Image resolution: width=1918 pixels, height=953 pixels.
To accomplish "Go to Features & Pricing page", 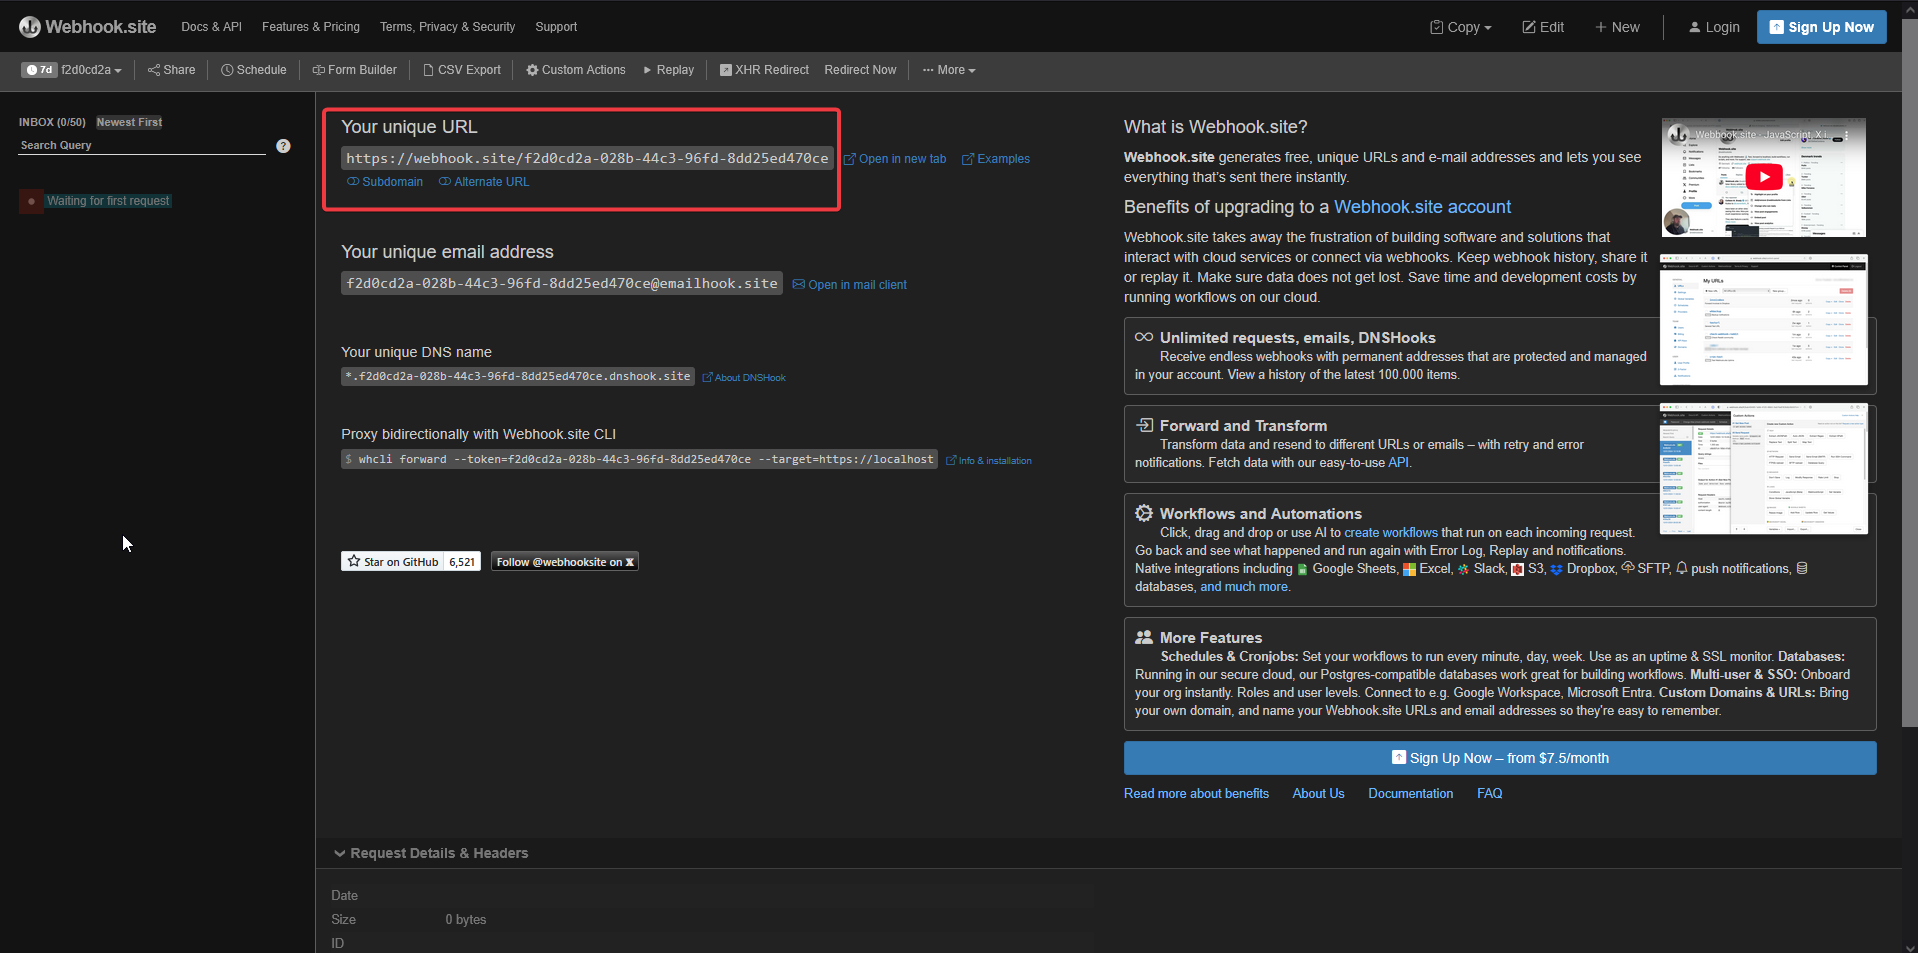I will click(x=311, y=27).
